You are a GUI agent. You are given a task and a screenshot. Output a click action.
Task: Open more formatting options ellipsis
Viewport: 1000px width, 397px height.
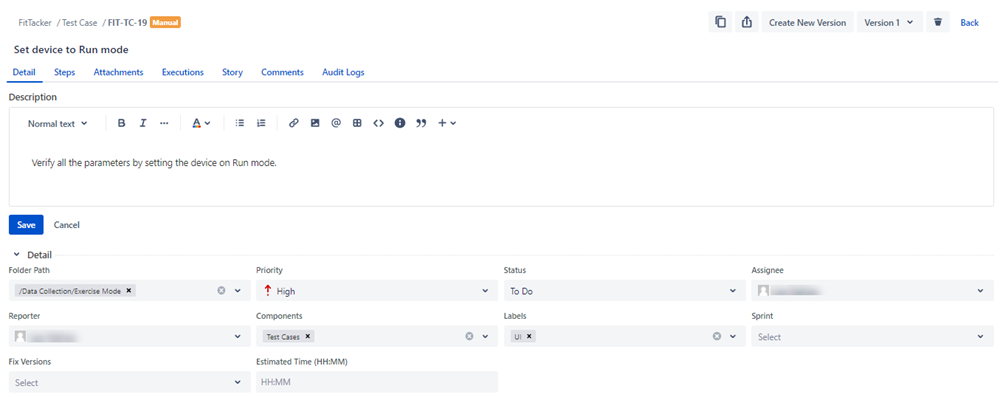pyautogui.click(x=164, y=123)
